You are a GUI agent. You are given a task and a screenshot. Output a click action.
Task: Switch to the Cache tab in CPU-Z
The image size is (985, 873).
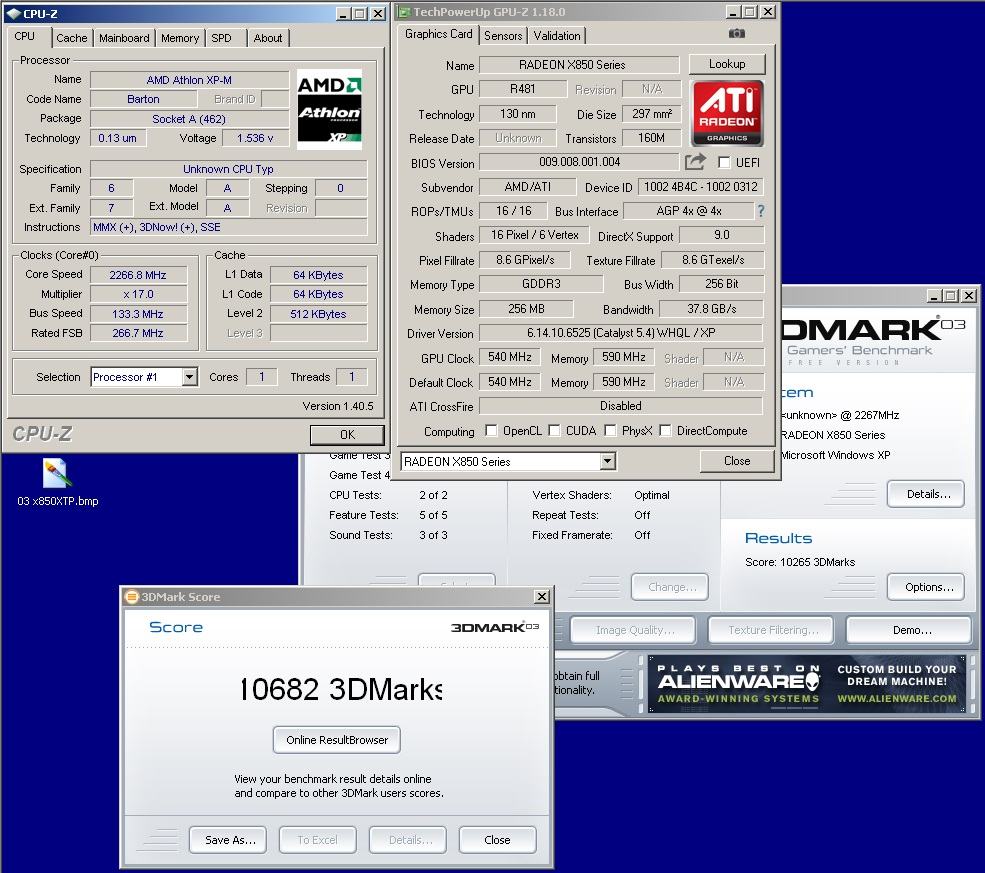(72, 38)
